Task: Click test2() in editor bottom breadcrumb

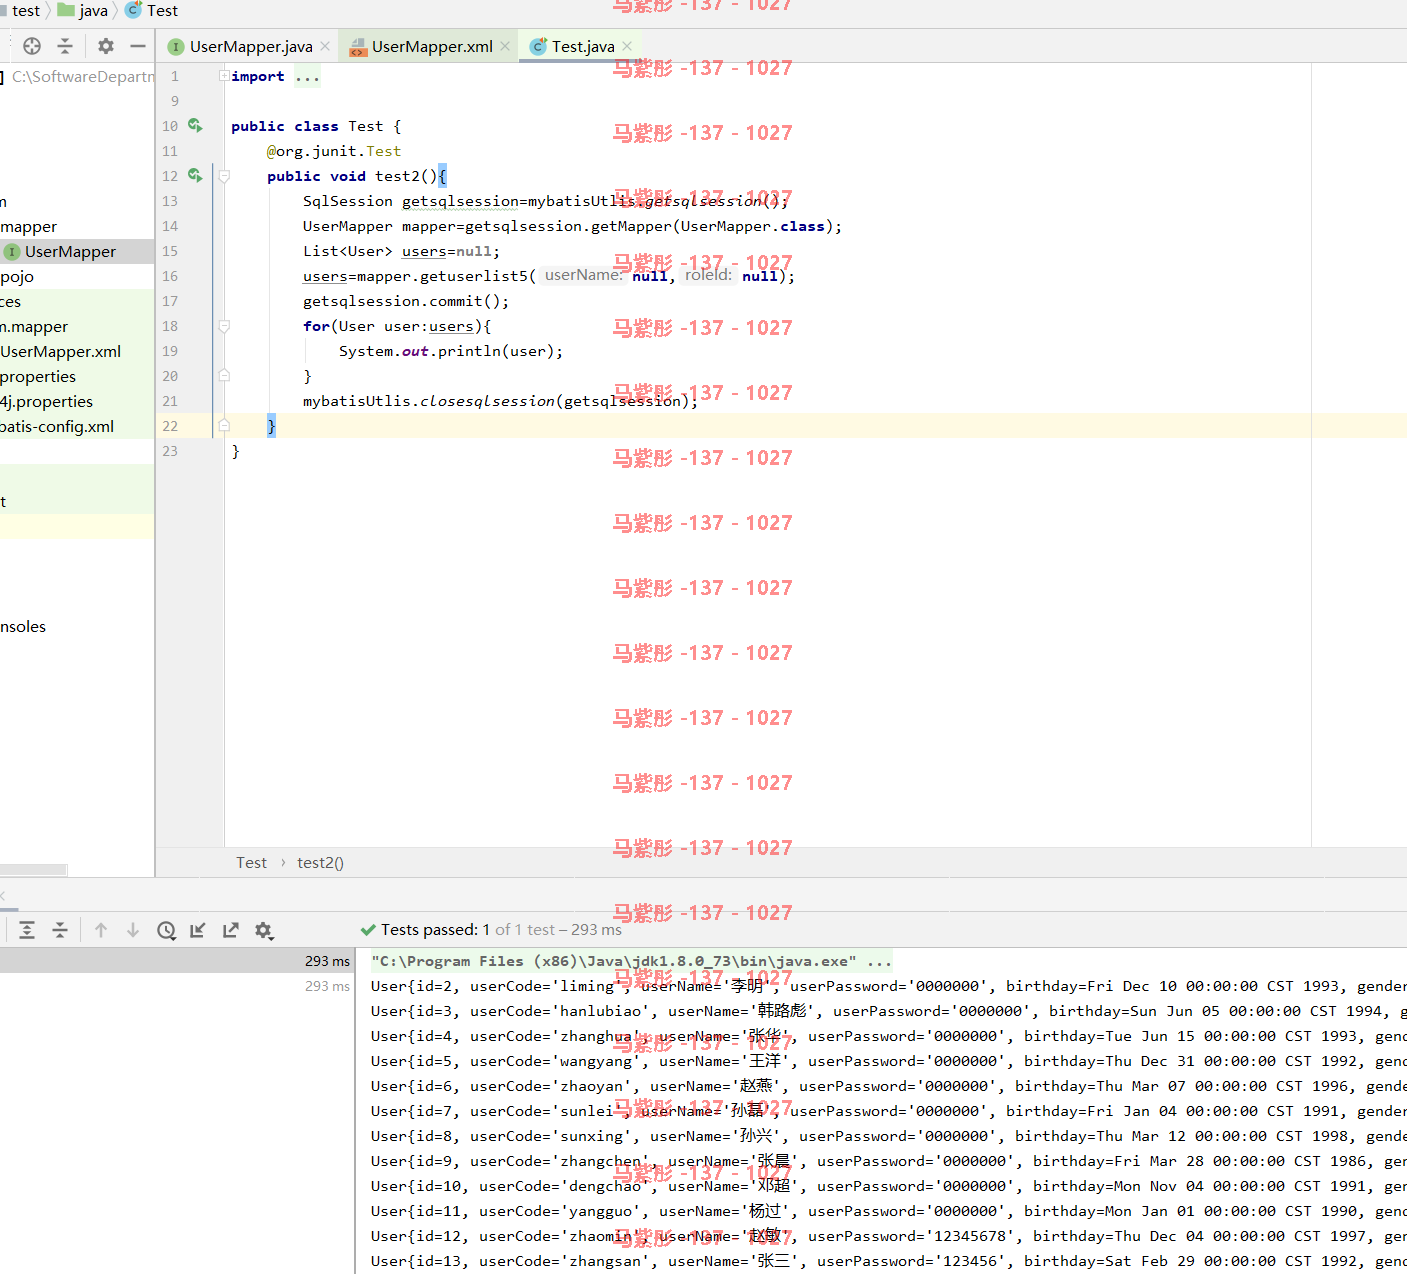Action: coord(320,862)
